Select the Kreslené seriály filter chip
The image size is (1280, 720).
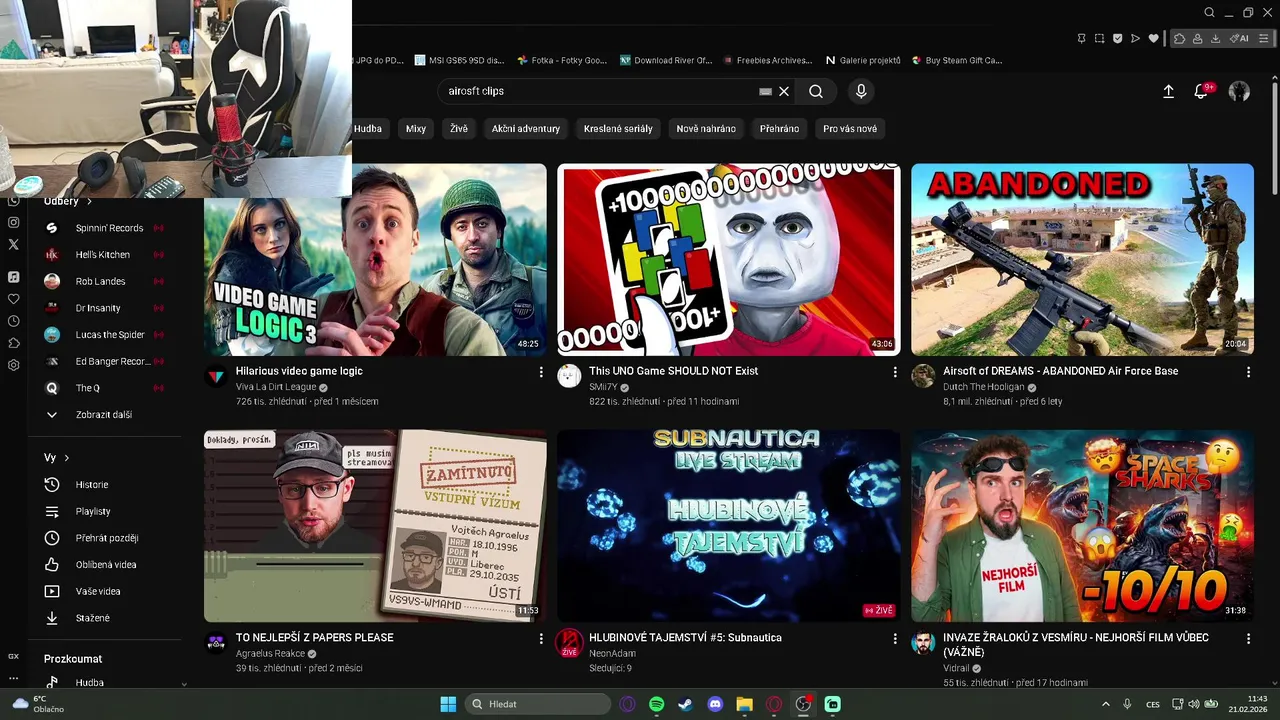(x=618, y=128)
